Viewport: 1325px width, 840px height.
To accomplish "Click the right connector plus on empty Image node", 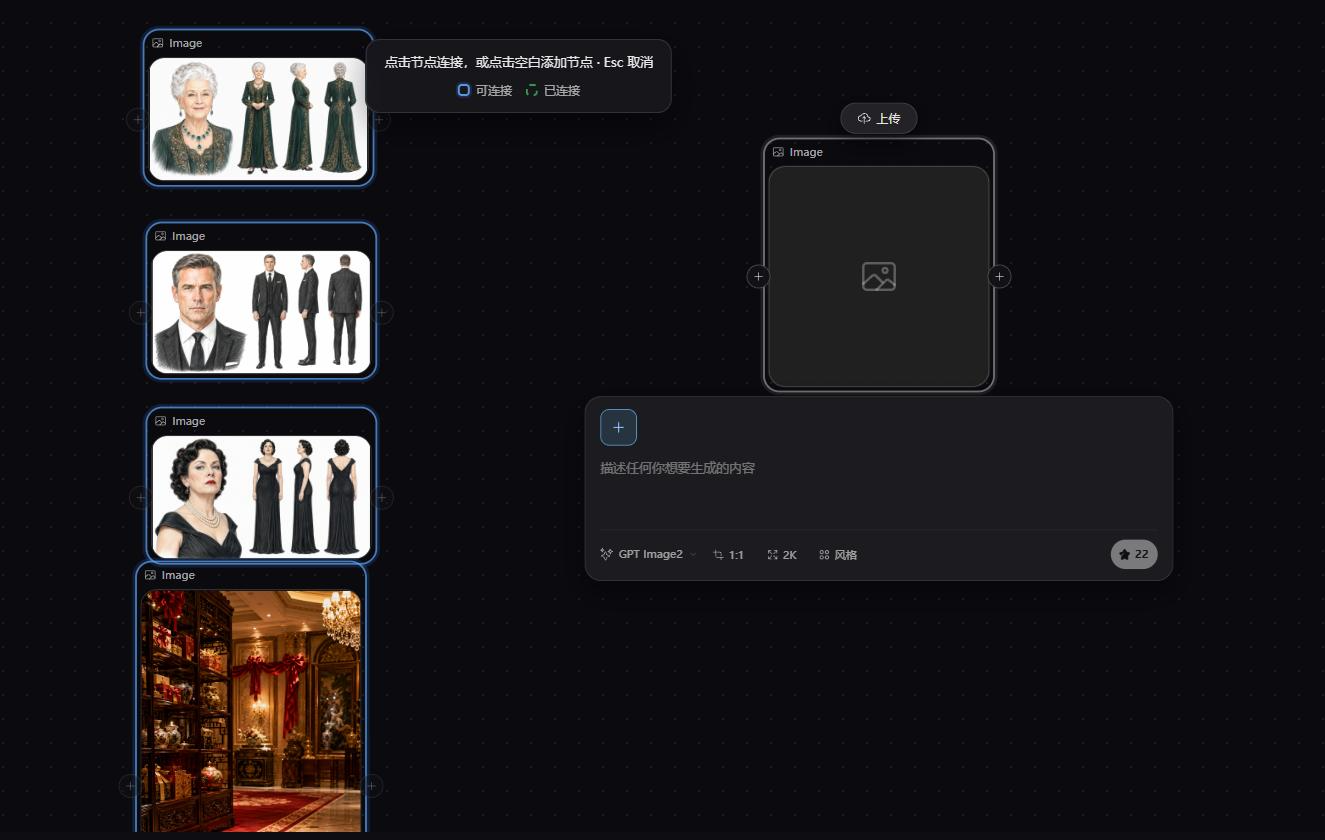I will pos(999,276).
